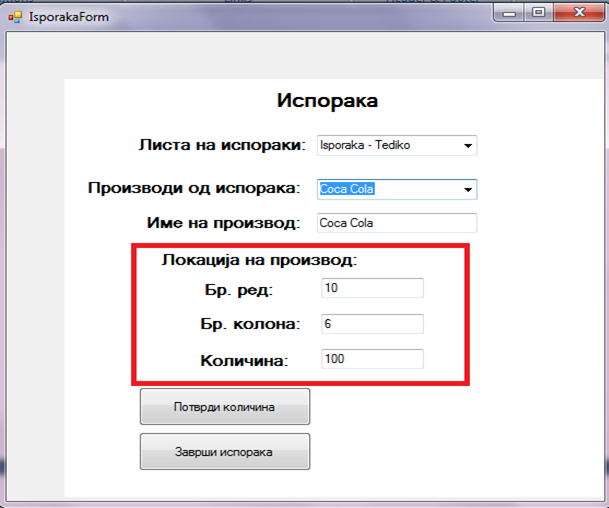Image resolution: width=609 pixels, height=508 pixels.
Task: Maximize the IsporakaForm window
Action: 540,13
